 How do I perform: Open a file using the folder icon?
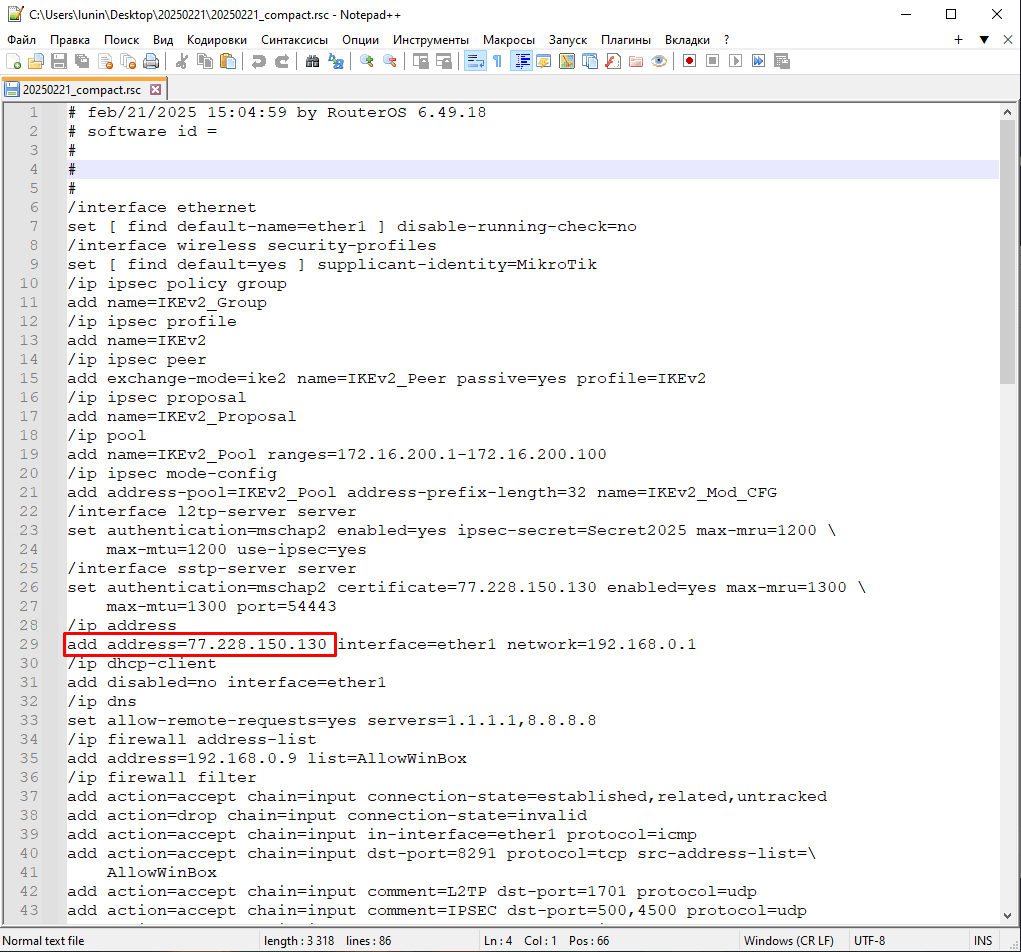(x=36, y=61)
